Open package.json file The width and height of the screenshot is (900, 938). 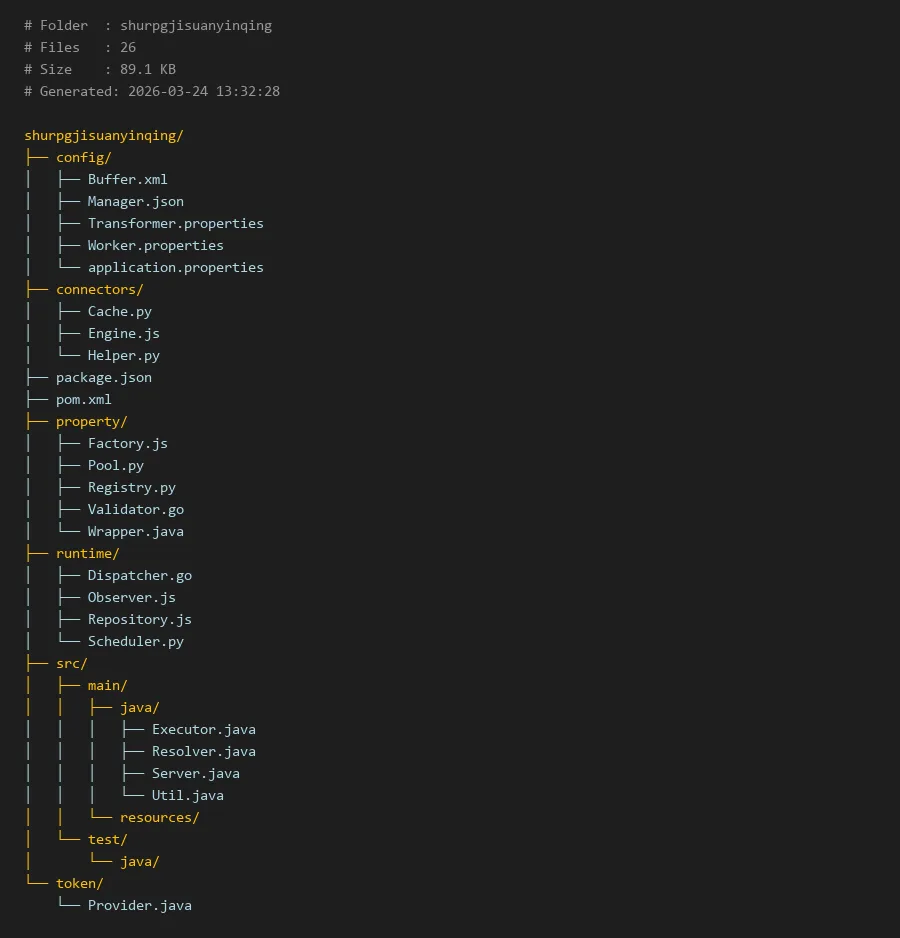click(x=103, y=377)
